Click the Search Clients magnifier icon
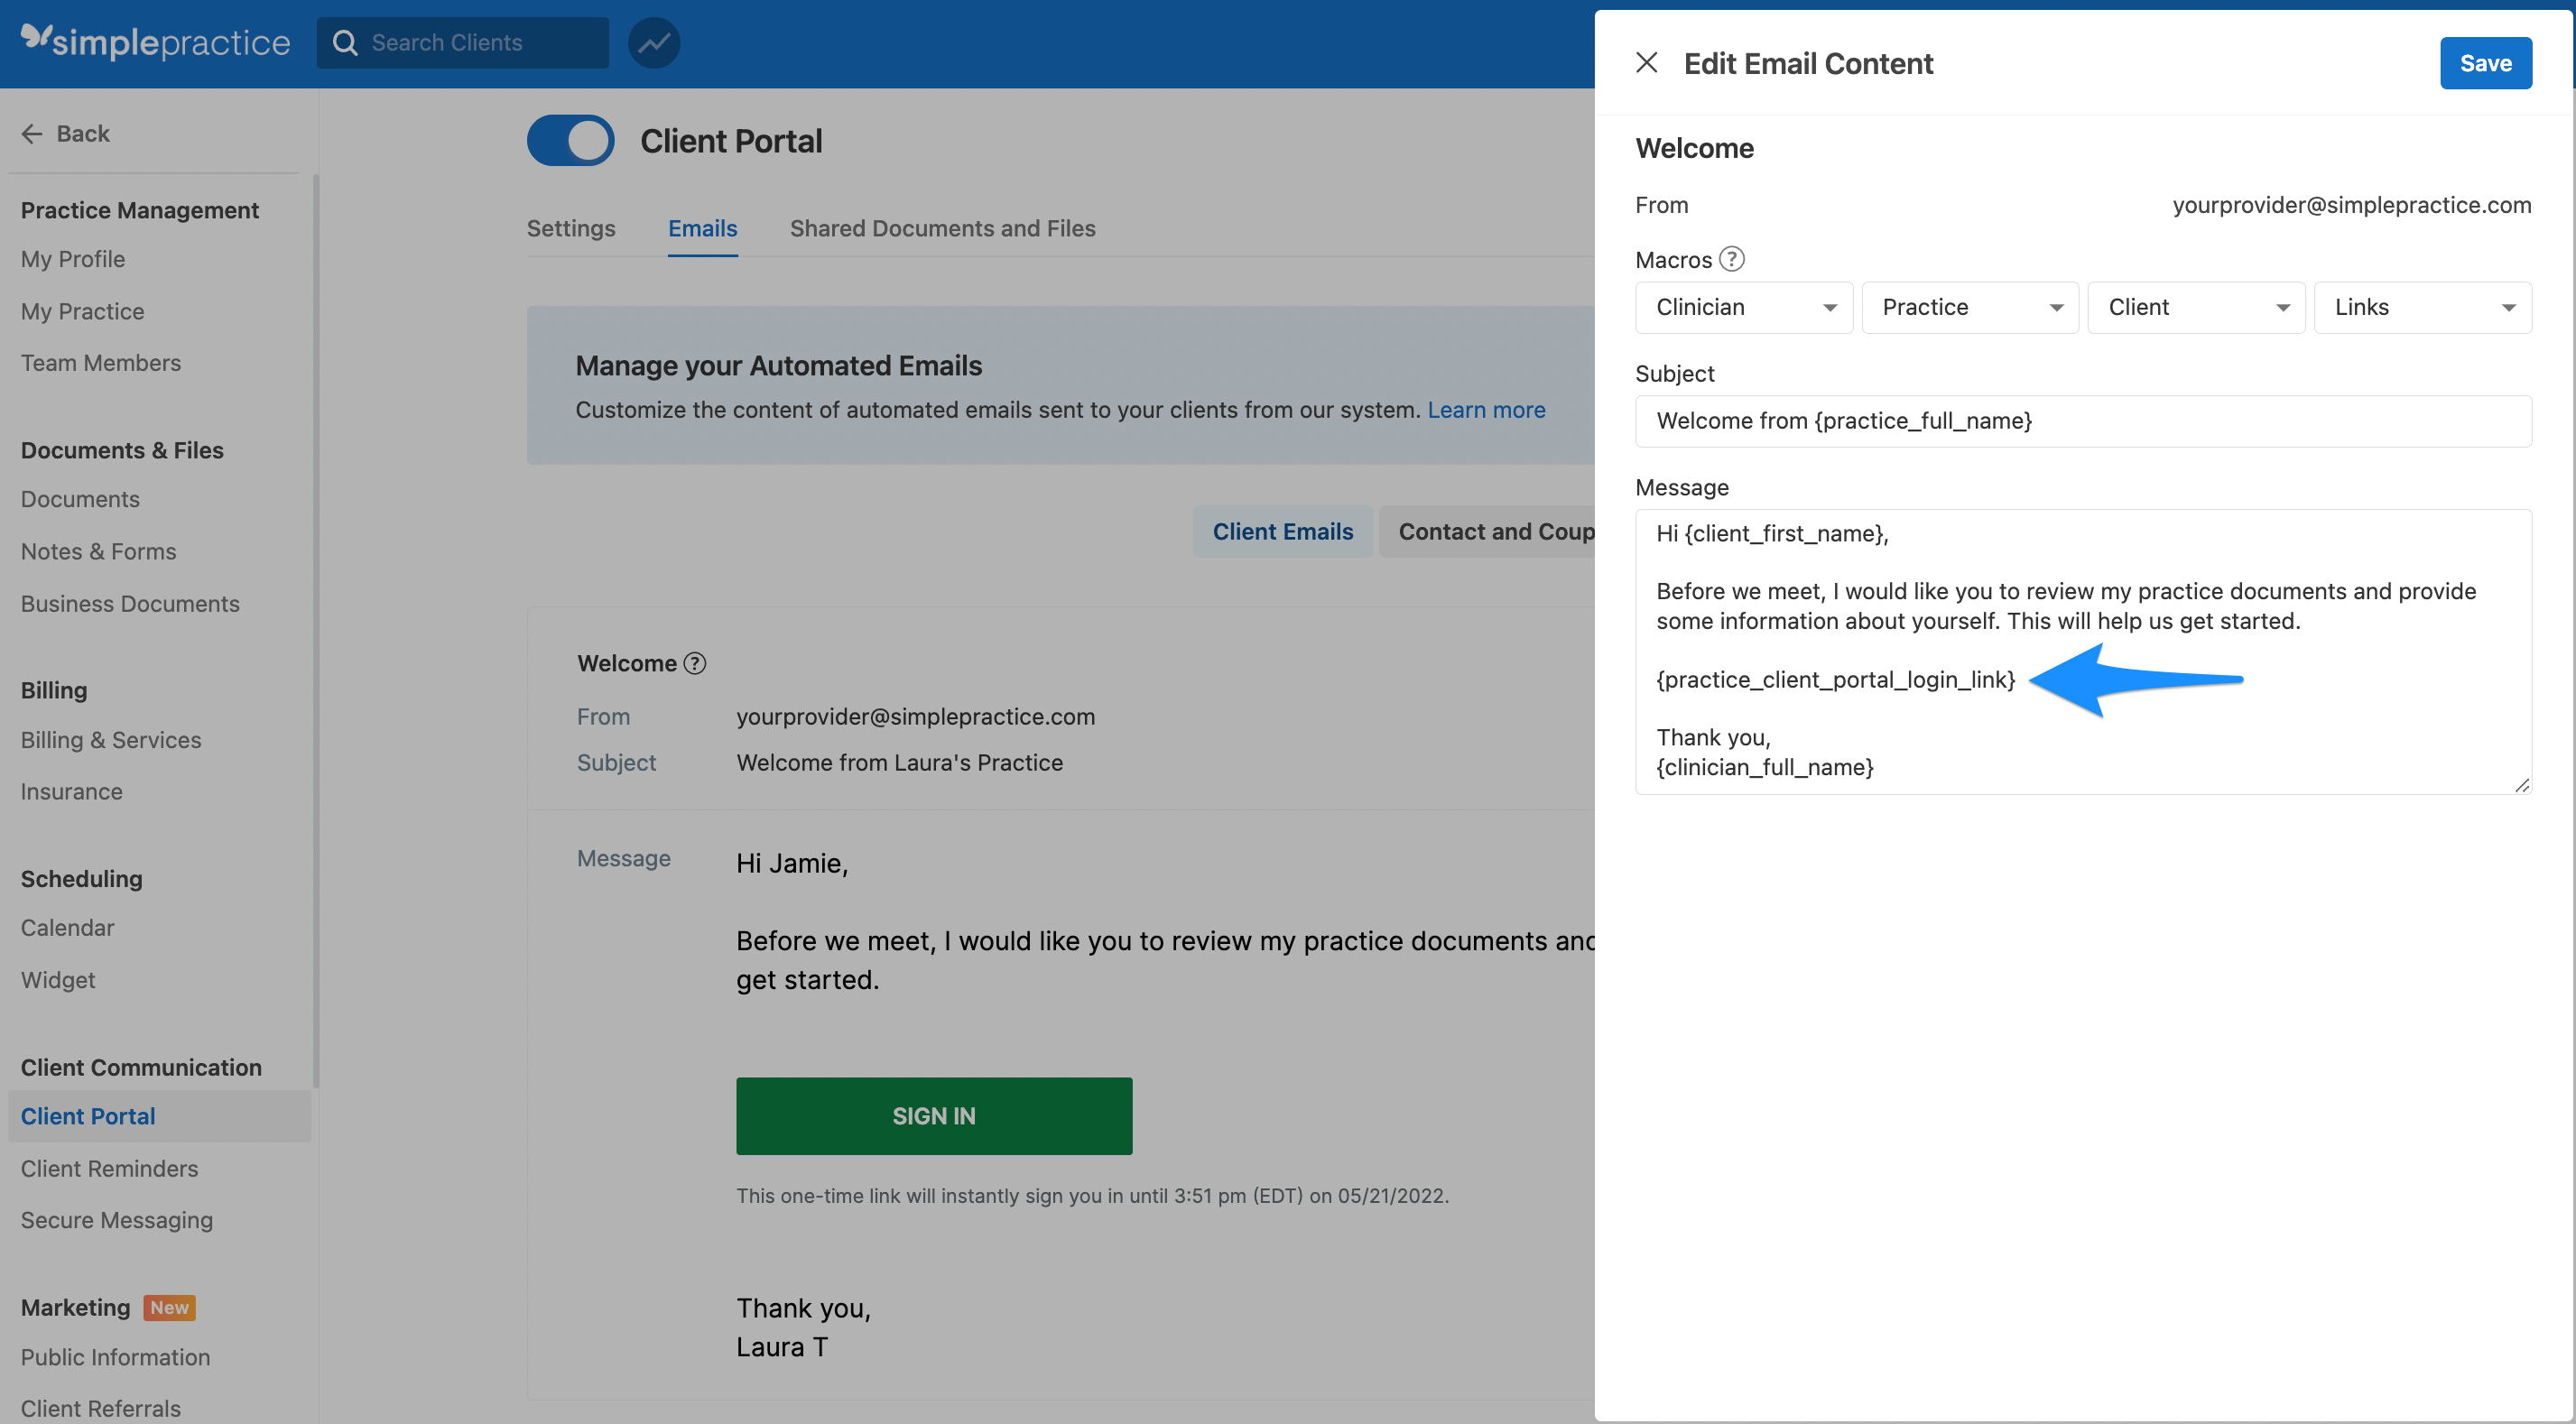This screenshot has width=2576, height=1424. pyautogui.click(x=345, y=42)
